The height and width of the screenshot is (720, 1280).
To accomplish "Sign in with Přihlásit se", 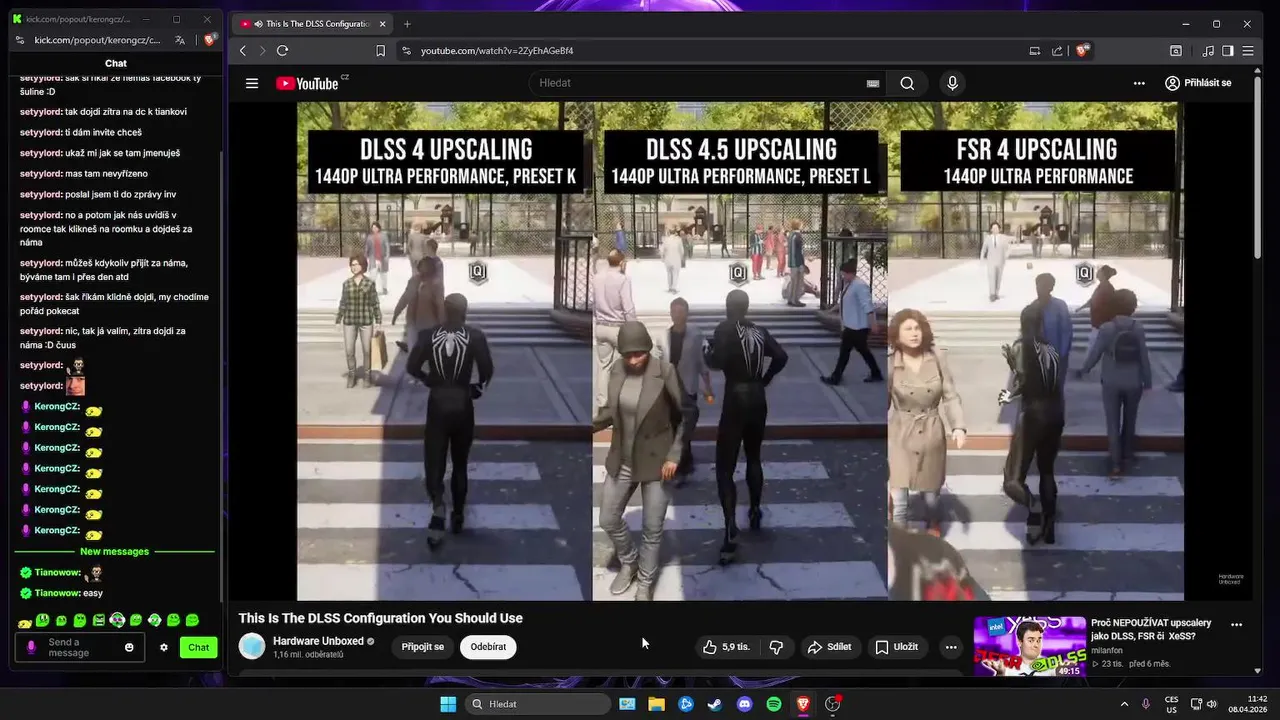I will click(1198, 83).
